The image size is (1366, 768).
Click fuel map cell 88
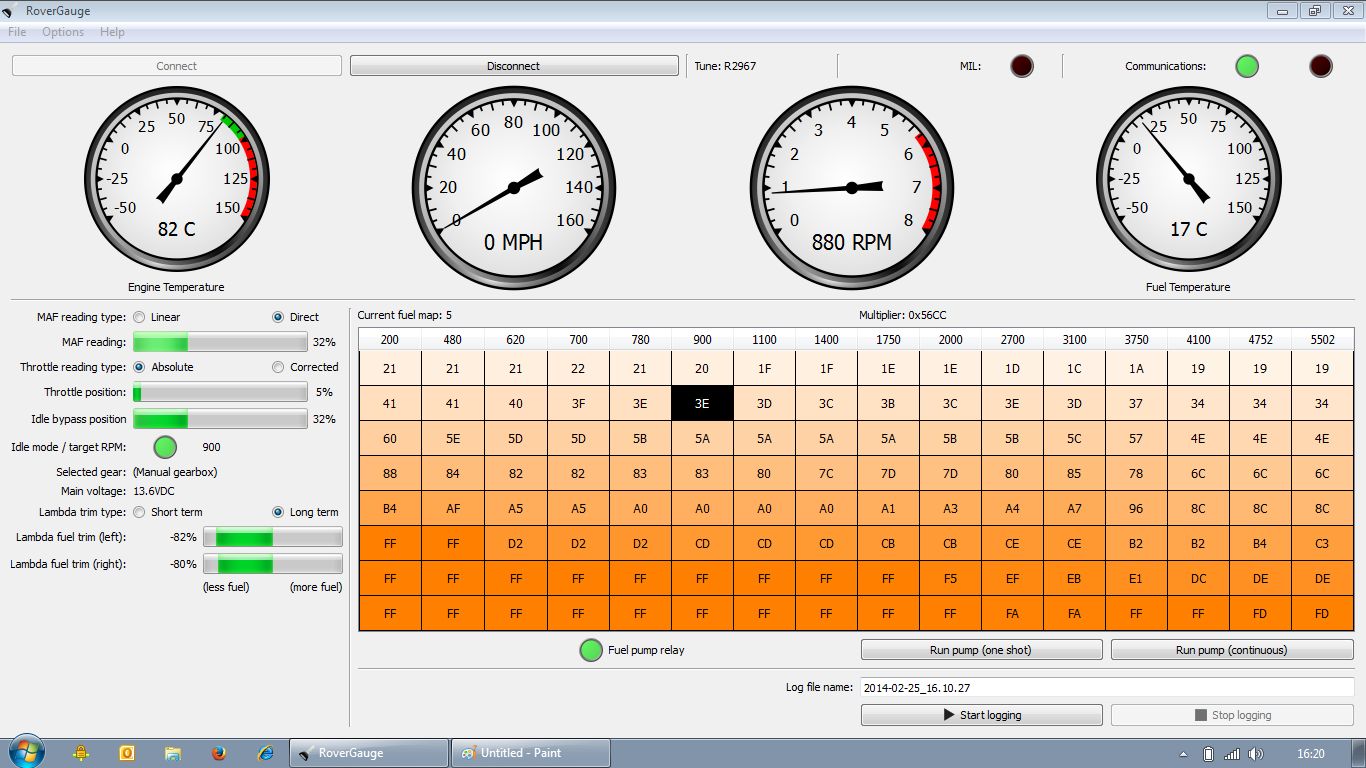[390, 473]
